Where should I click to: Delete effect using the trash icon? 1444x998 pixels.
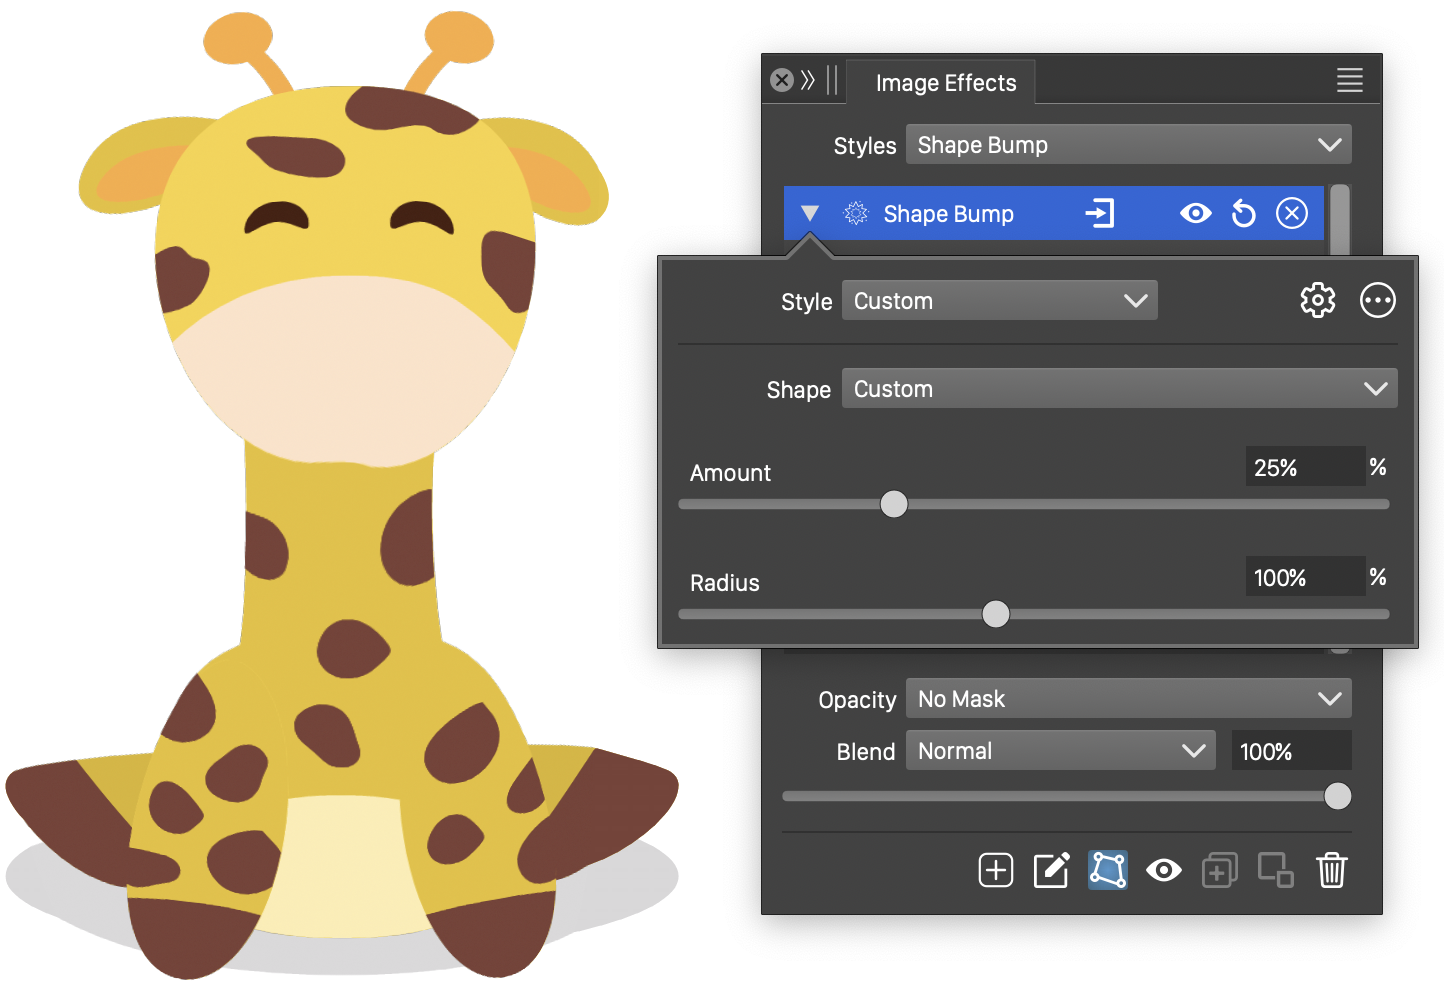click(x=1331, y=871)
